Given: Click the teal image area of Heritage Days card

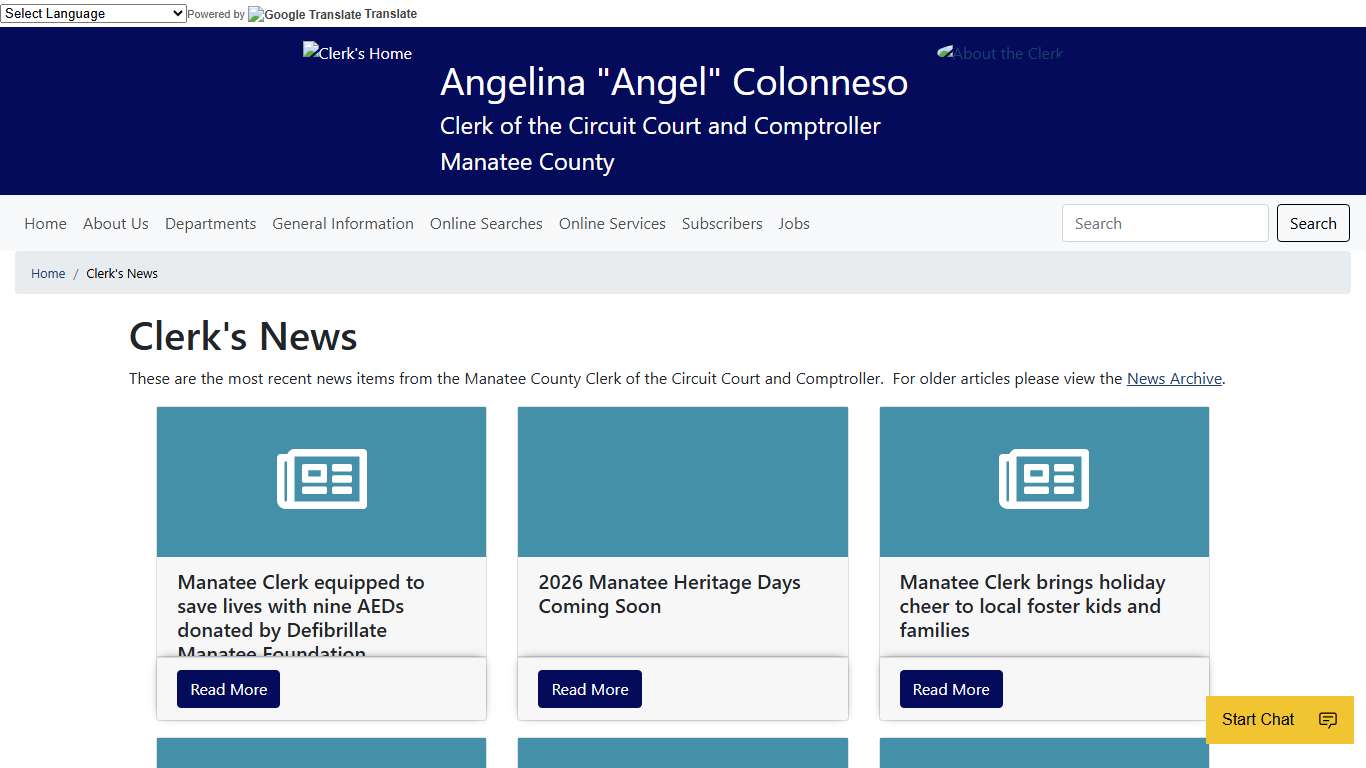Looking at the screenshot, I should 683,480.
